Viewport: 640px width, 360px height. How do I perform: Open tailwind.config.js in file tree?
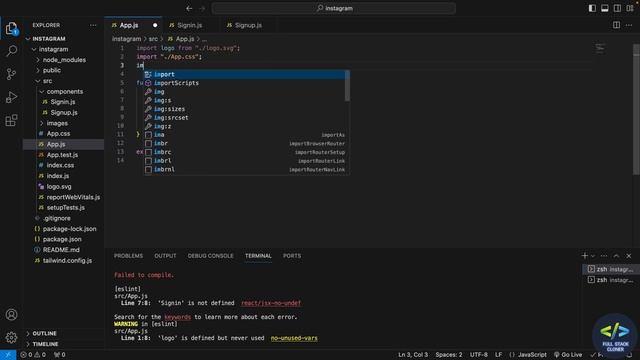pos(64,260)
